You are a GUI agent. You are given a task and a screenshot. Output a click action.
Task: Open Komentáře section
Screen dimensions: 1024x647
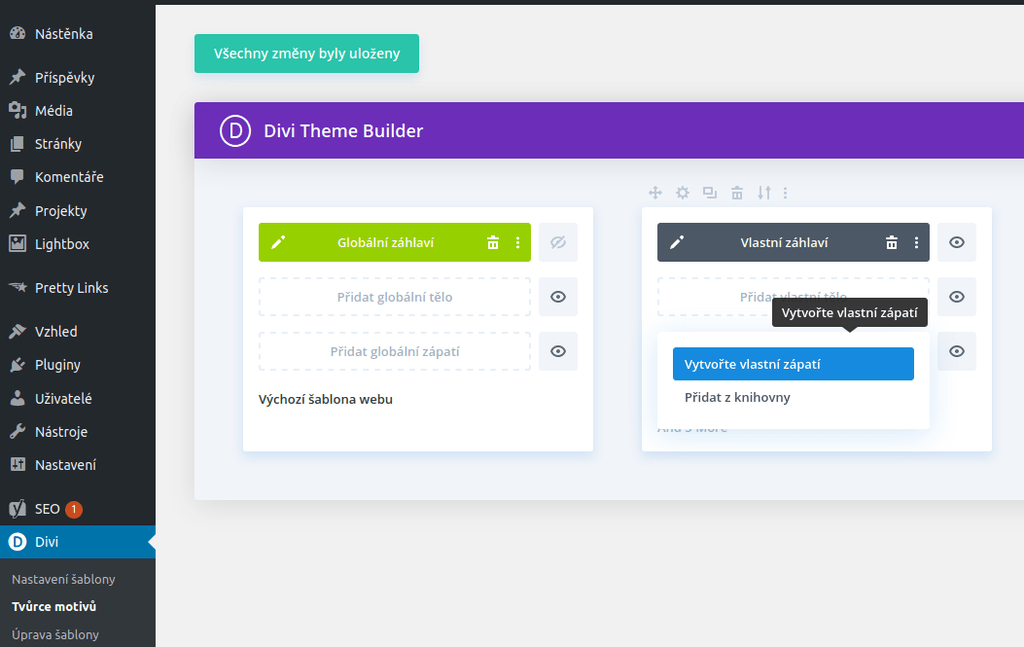(69, 177)
